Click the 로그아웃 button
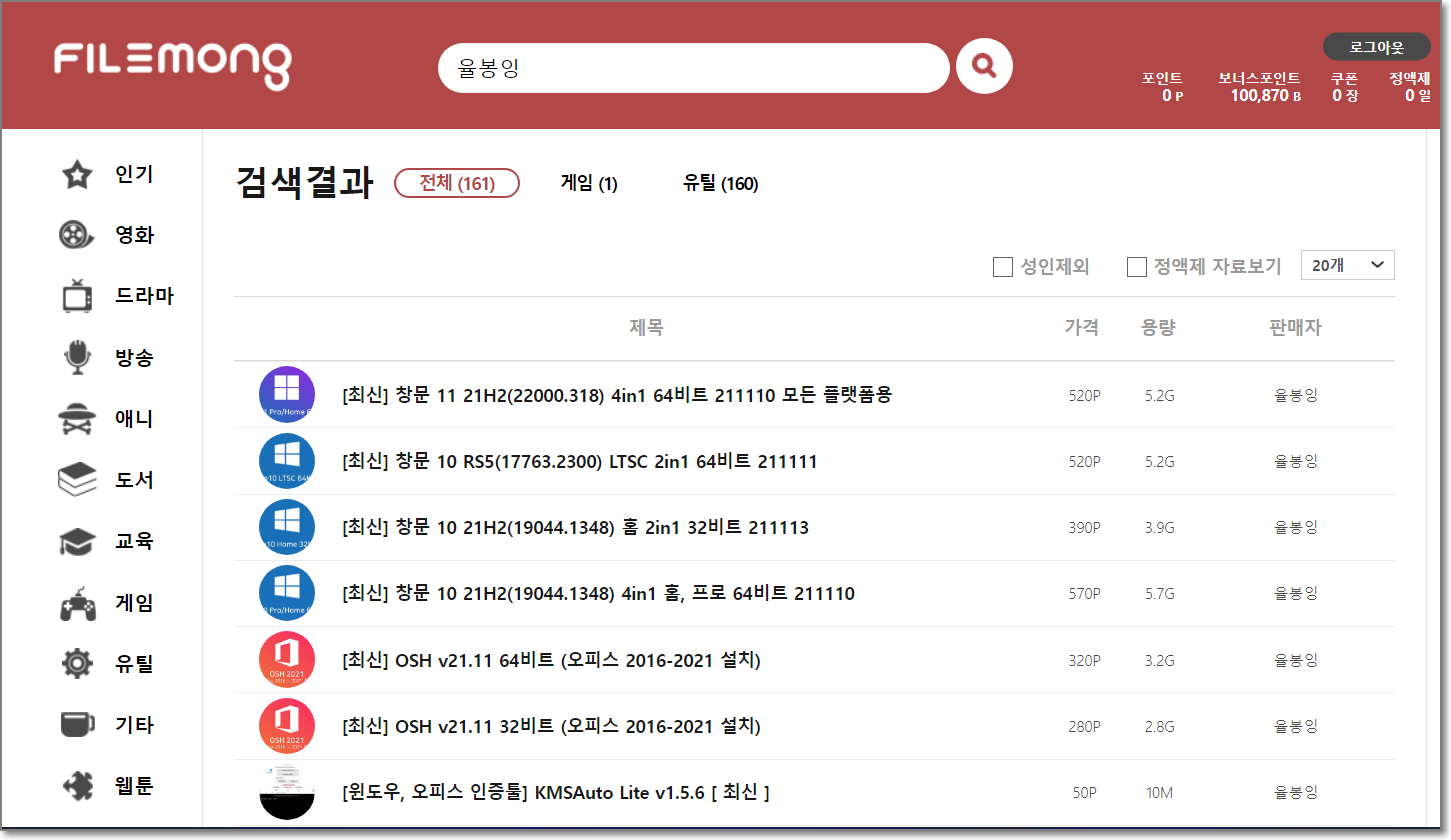The width and height of the screenshot is (1451, 840). coord(1377,47)
